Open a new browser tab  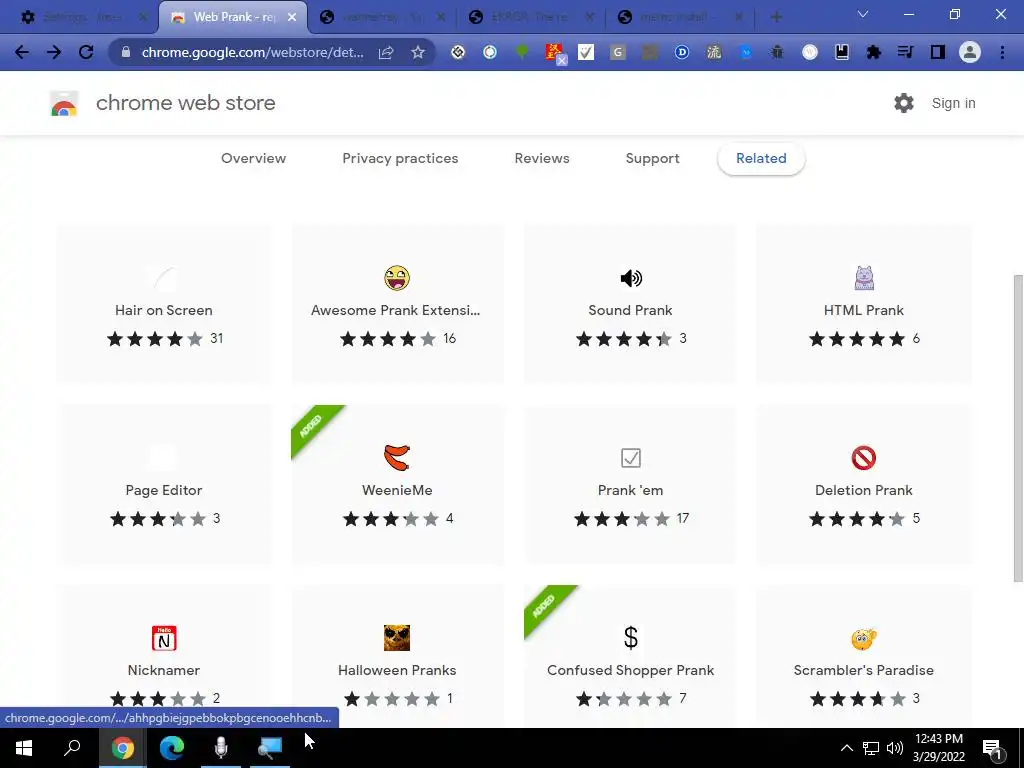[x=776, y=17]
